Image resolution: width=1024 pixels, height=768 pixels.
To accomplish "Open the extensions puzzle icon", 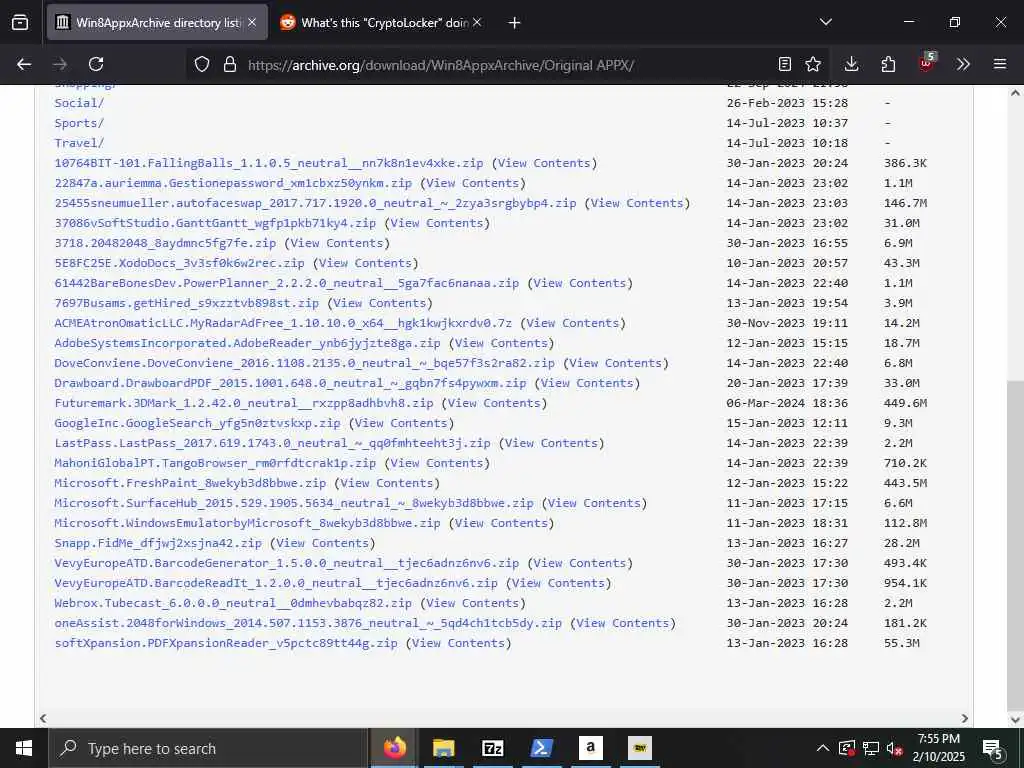I will click(888, 64).
